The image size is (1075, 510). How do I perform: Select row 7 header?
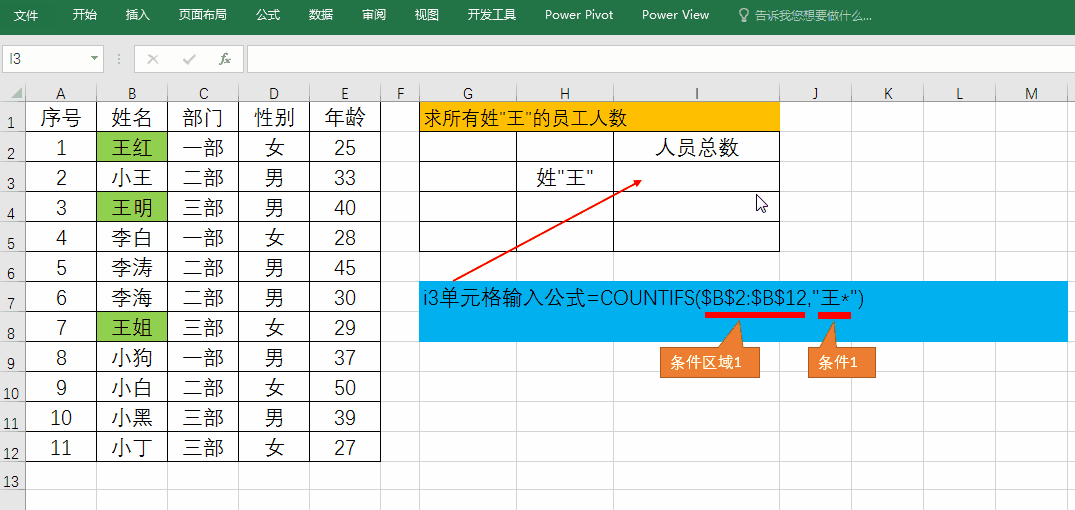pos(12,298)
